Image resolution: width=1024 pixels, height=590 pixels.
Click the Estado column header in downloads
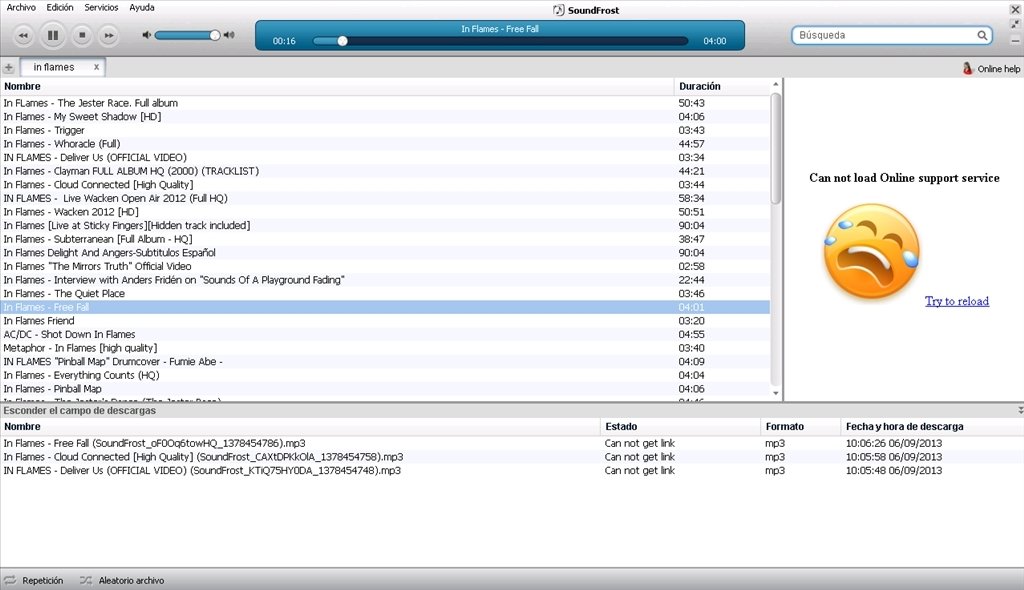pyautogui.click(x=680, y=427)
